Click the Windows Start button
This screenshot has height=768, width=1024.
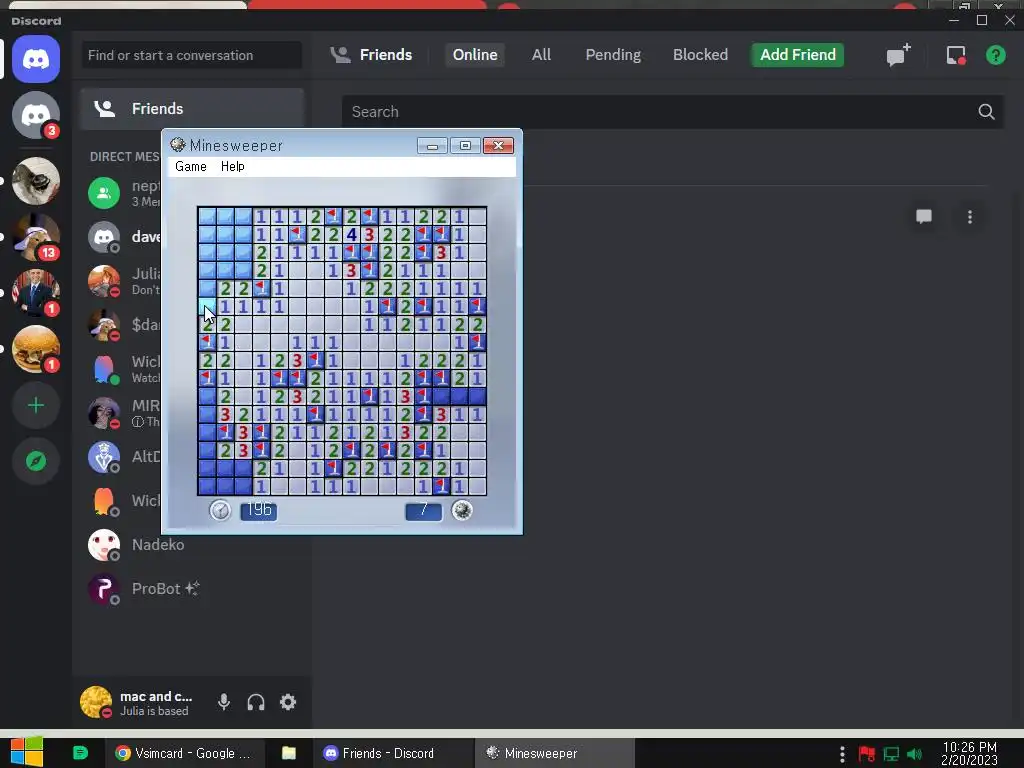point(27,752)
